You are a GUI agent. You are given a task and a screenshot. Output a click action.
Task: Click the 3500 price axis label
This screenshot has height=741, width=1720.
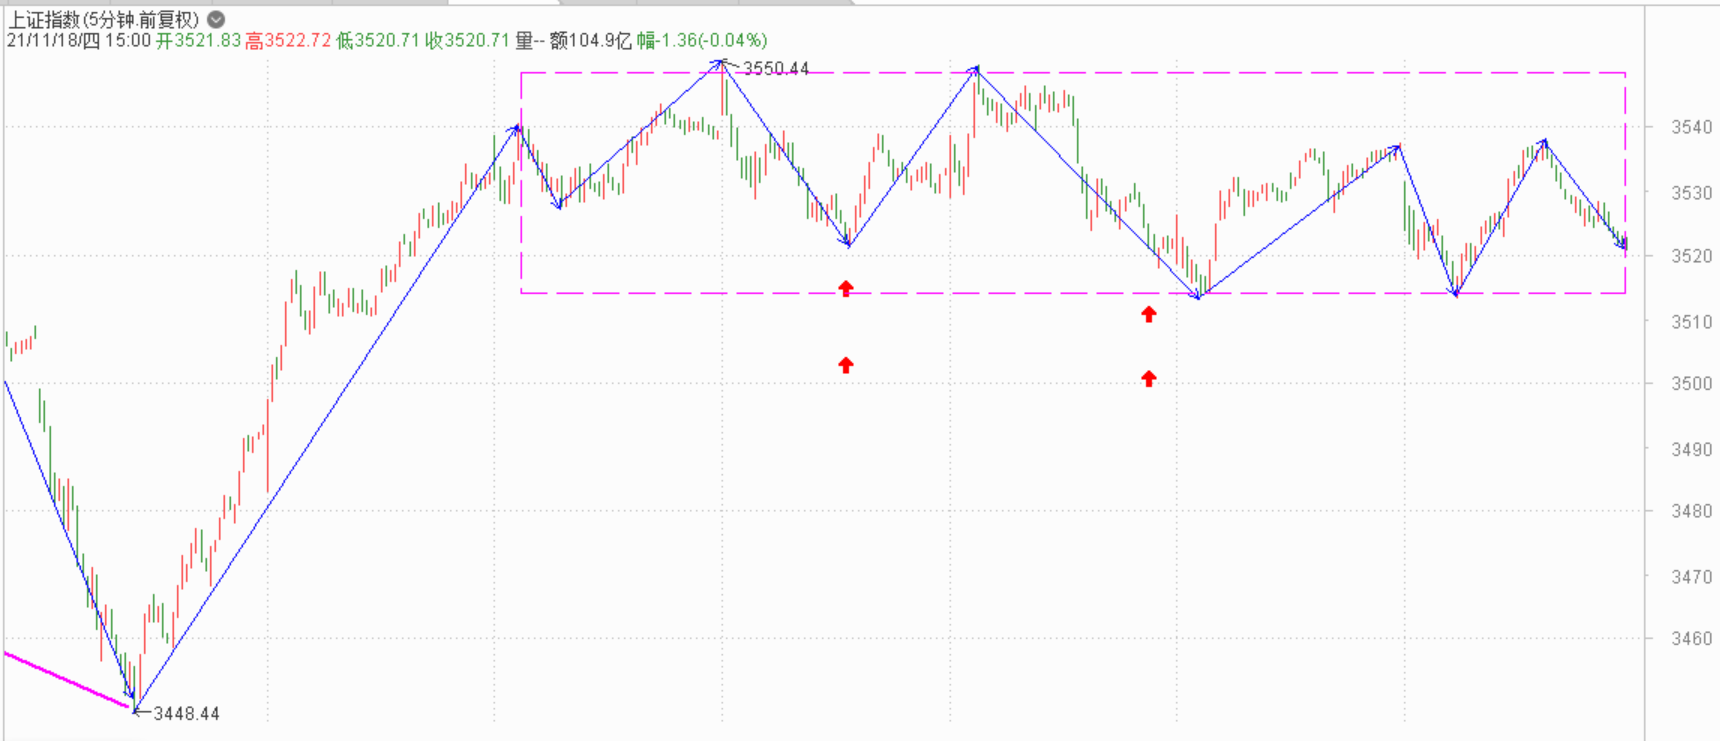pos(1691,383)
